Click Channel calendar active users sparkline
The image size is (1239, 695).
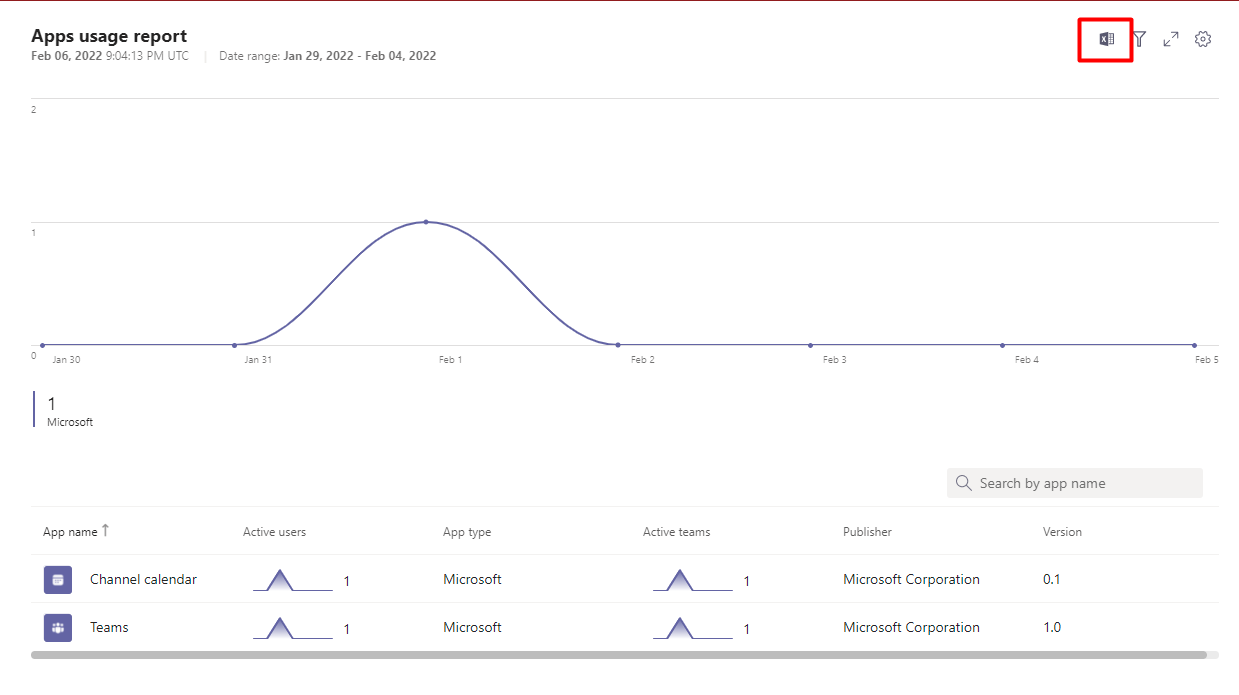(292, 580)
